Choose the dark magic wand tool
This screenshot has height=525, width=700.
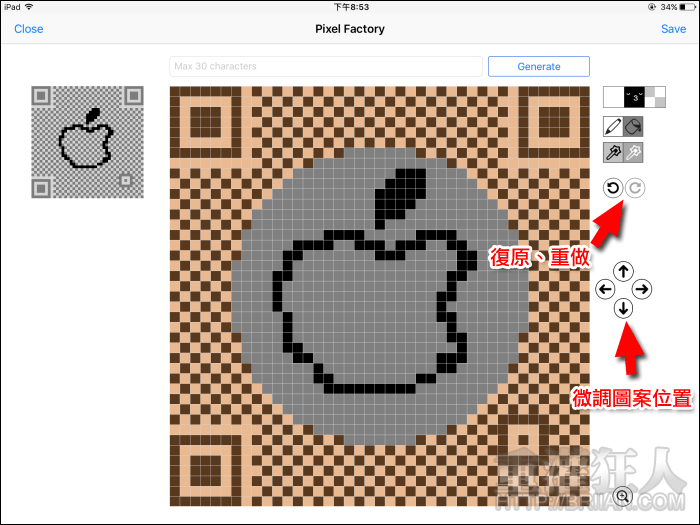click(x=613, y=152)
